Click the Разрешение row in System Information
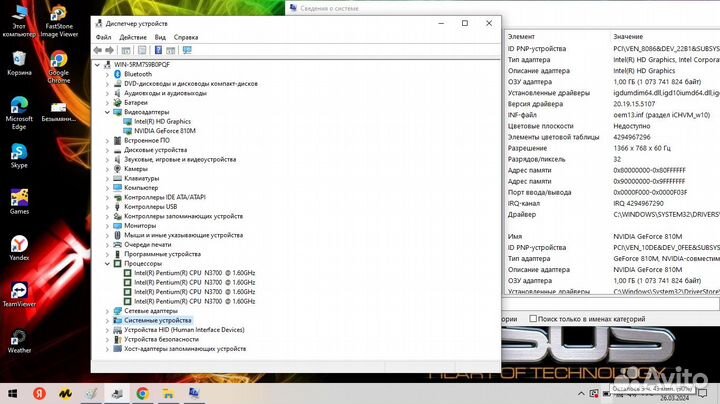Image resolution: width=720 pixels, height=404 pixels. click(x=612, y=148)
